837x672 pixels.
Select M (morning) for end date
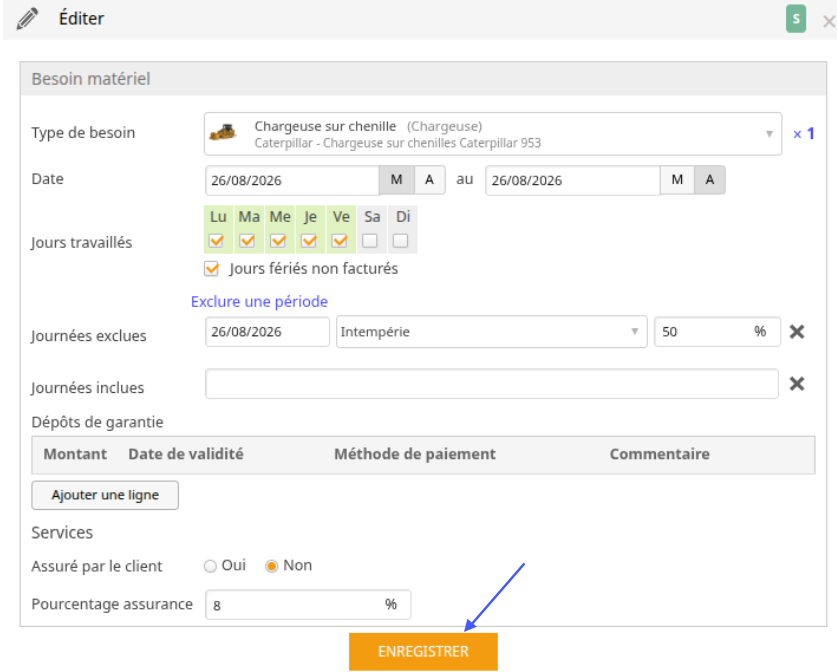[x=677, y=180]
